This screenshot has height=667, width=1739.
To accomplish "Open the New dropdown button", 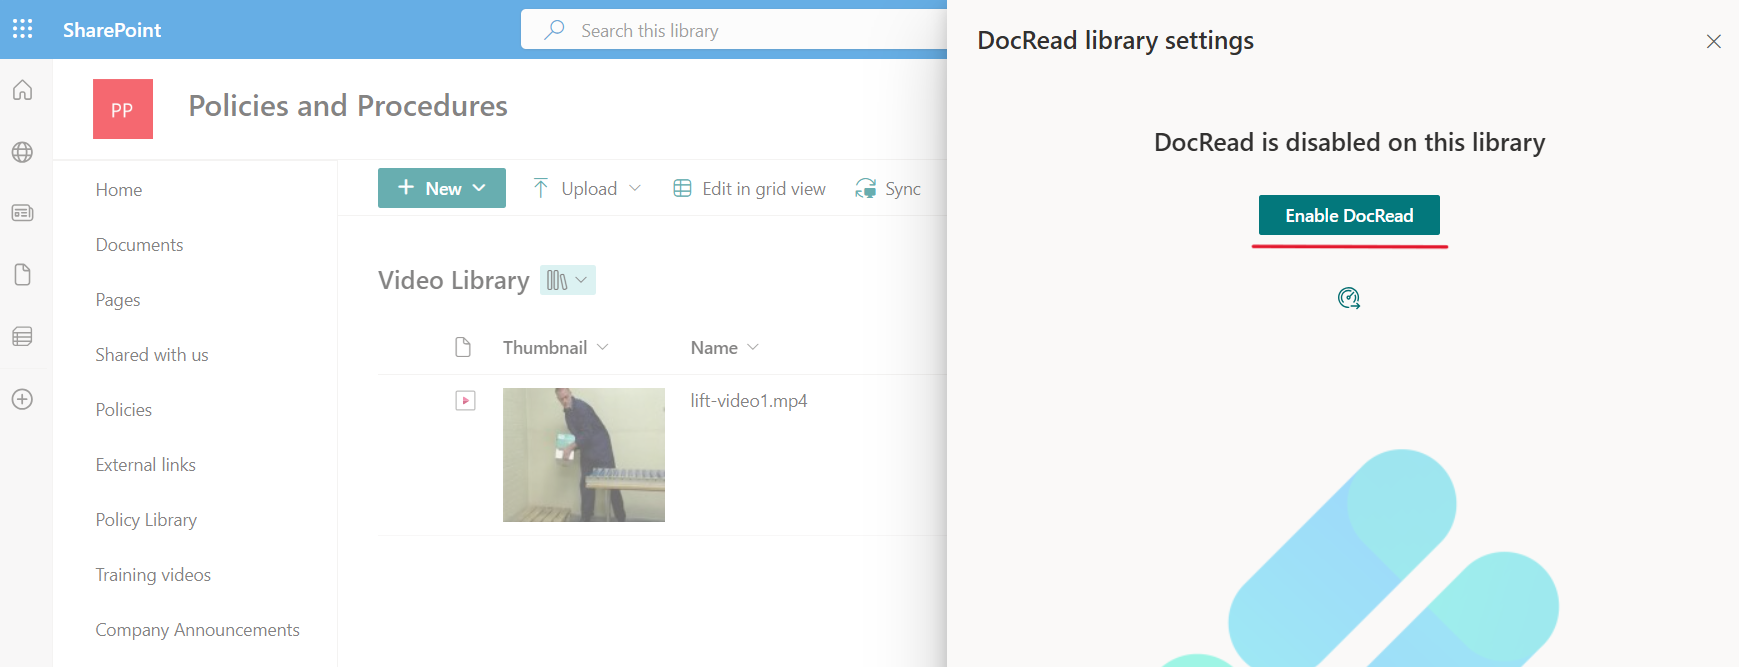I will click(x=442, y=188).
